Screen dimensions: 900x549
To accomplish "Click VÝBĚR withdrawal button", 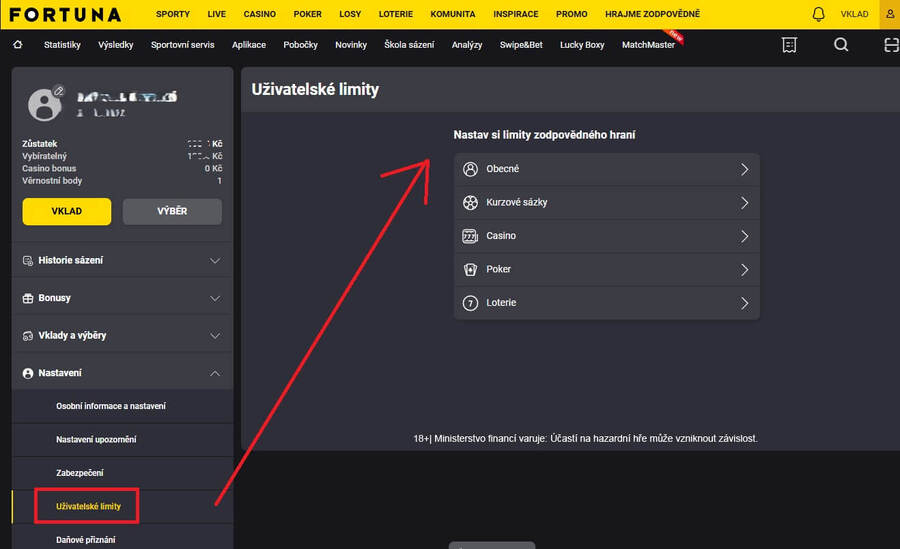I will (x=172, y=211).
